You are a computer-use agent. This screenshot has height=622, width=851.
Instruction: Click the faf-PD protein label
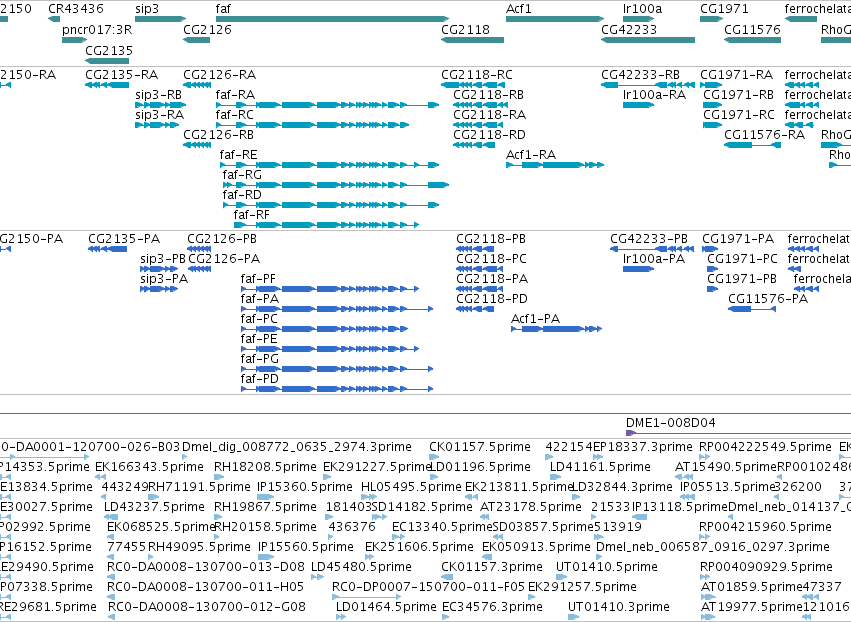(x=260, y=378)
